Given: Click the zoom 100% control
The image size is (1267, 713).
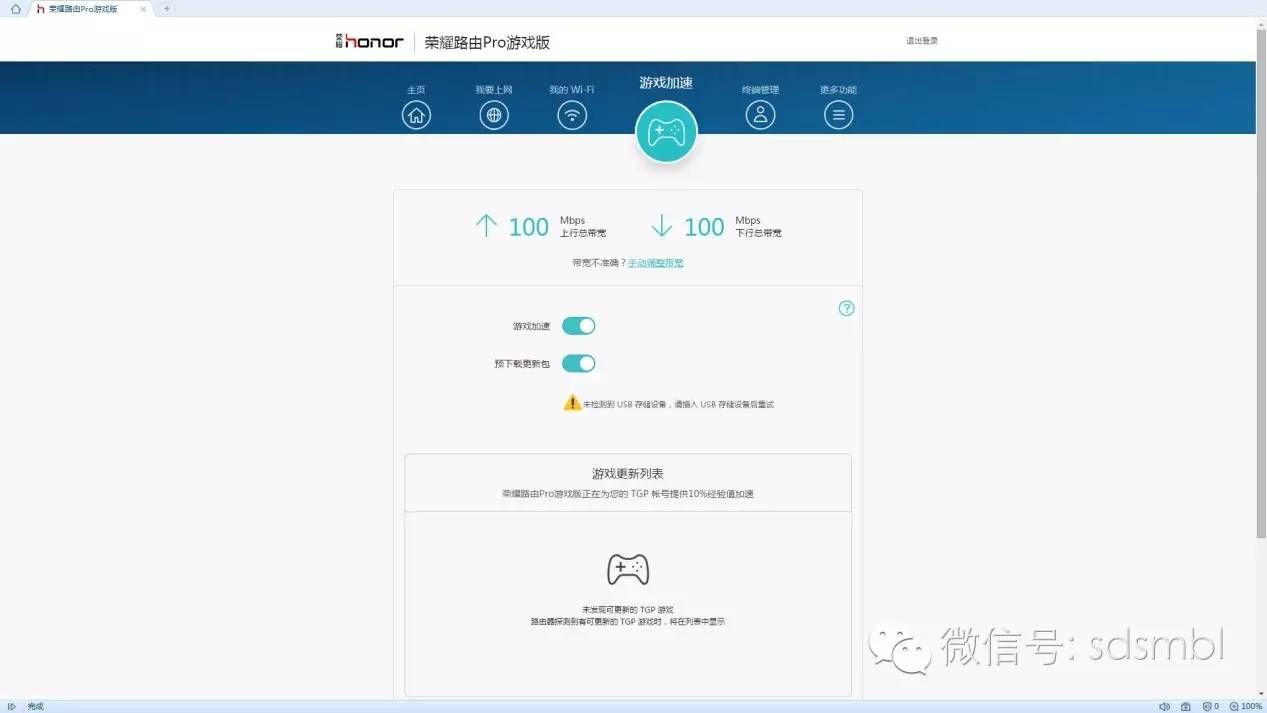Looking at the screenshot, I should click(x=1246, y=706).
